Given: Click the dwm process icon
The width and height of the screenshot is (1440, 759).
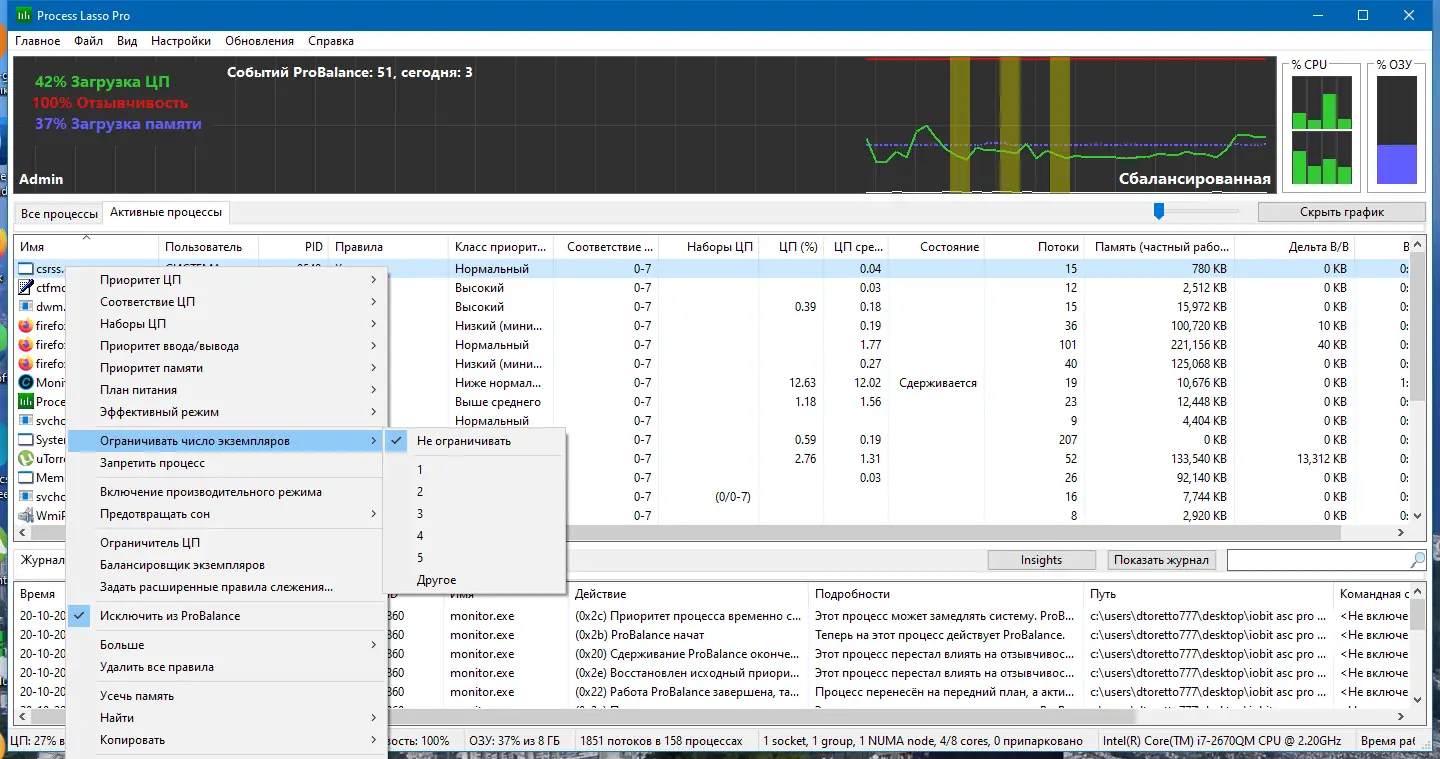Looking at the screenshot, I should tap(26, 307).
